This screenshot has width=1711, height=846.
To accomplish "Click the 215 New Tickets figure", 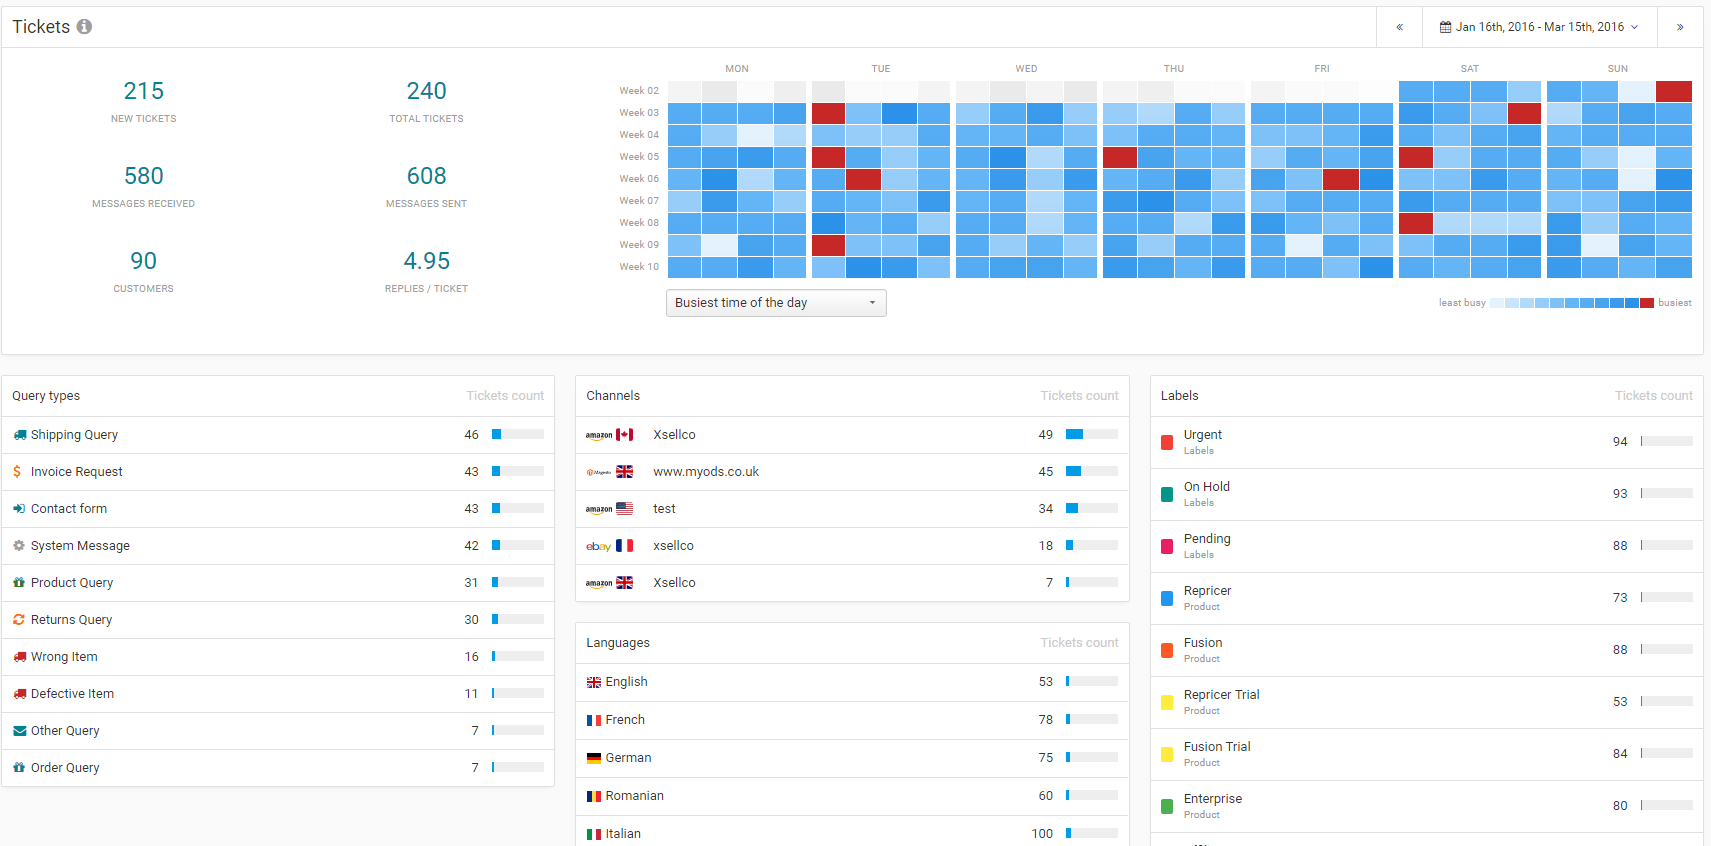I will [143, 91].
